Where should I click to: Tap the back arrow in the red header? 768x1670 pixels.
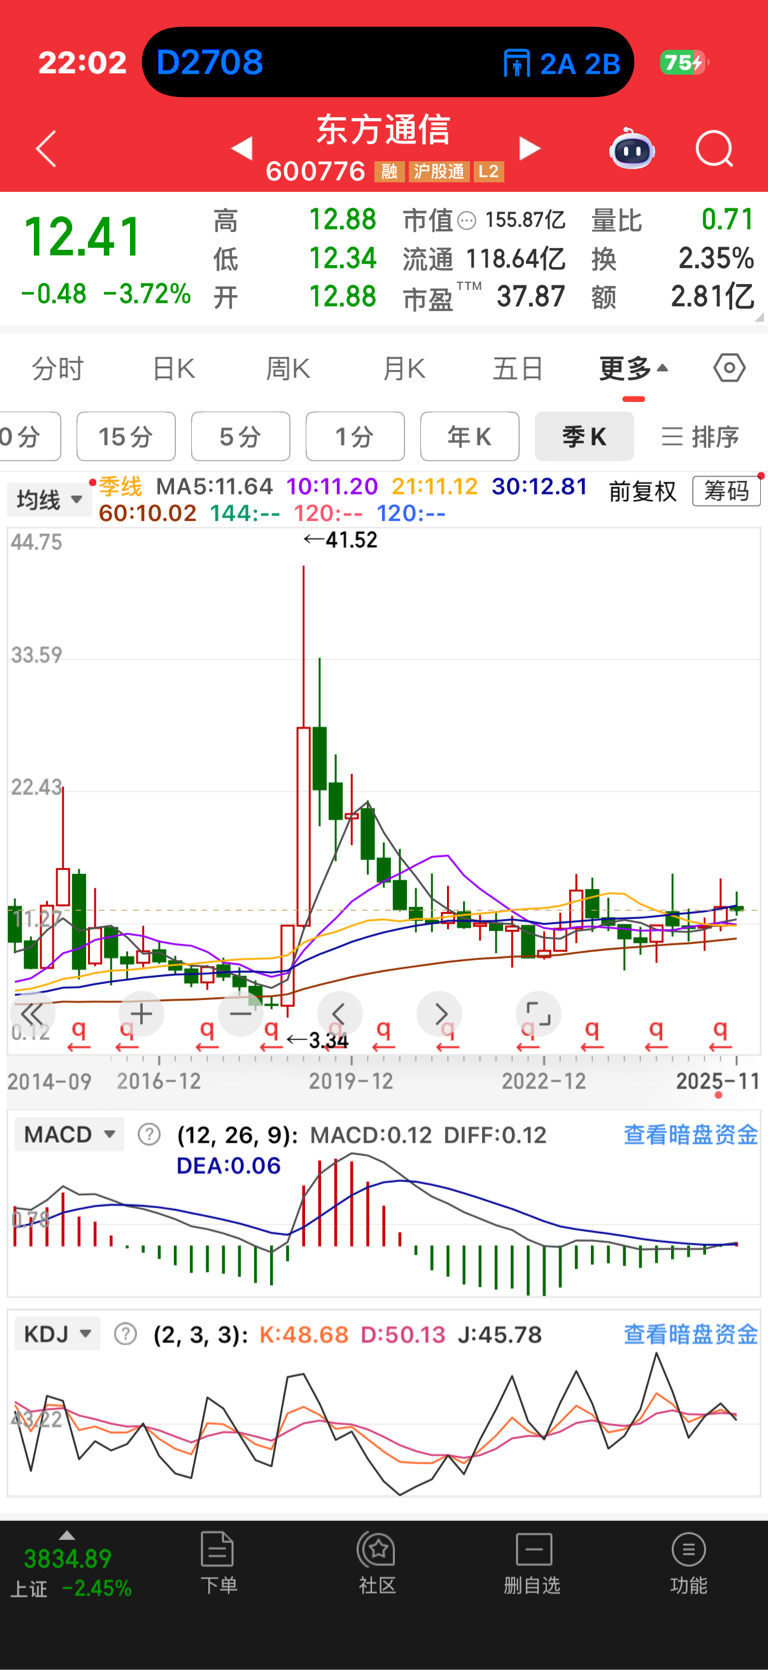pyautogui.click(x=46, y=150)
